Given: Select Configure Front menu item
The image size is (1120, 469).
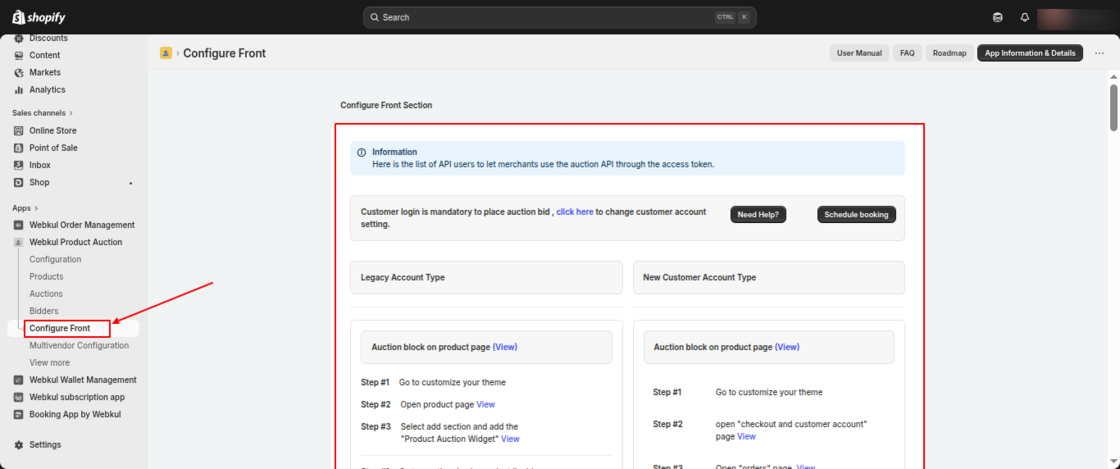Looking at the screenshot, I should 60,328.
